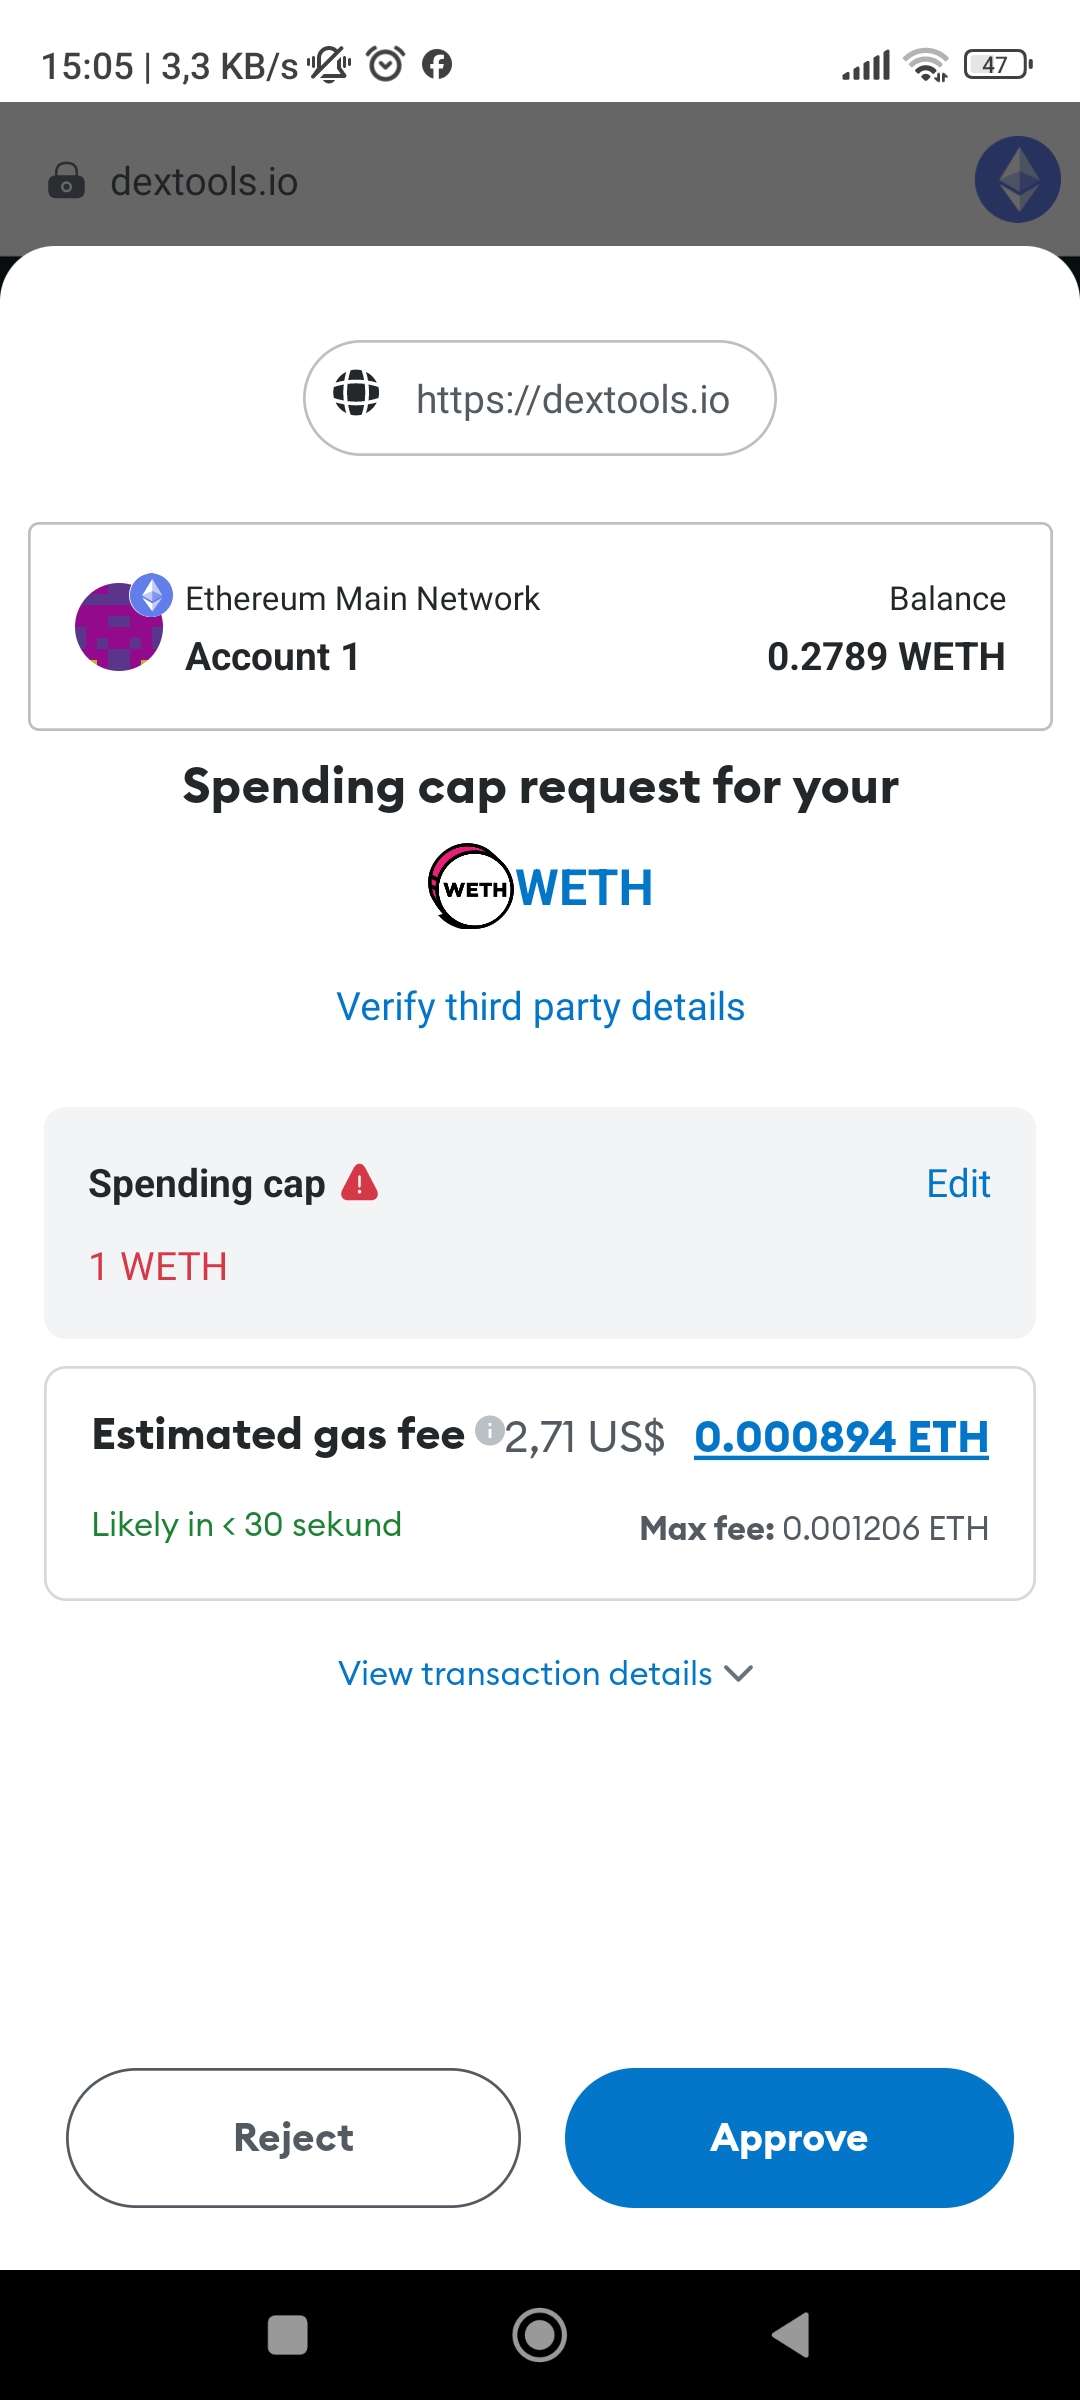
Task: Tap the padlock icon beside dextools.io
Action: 66,181
